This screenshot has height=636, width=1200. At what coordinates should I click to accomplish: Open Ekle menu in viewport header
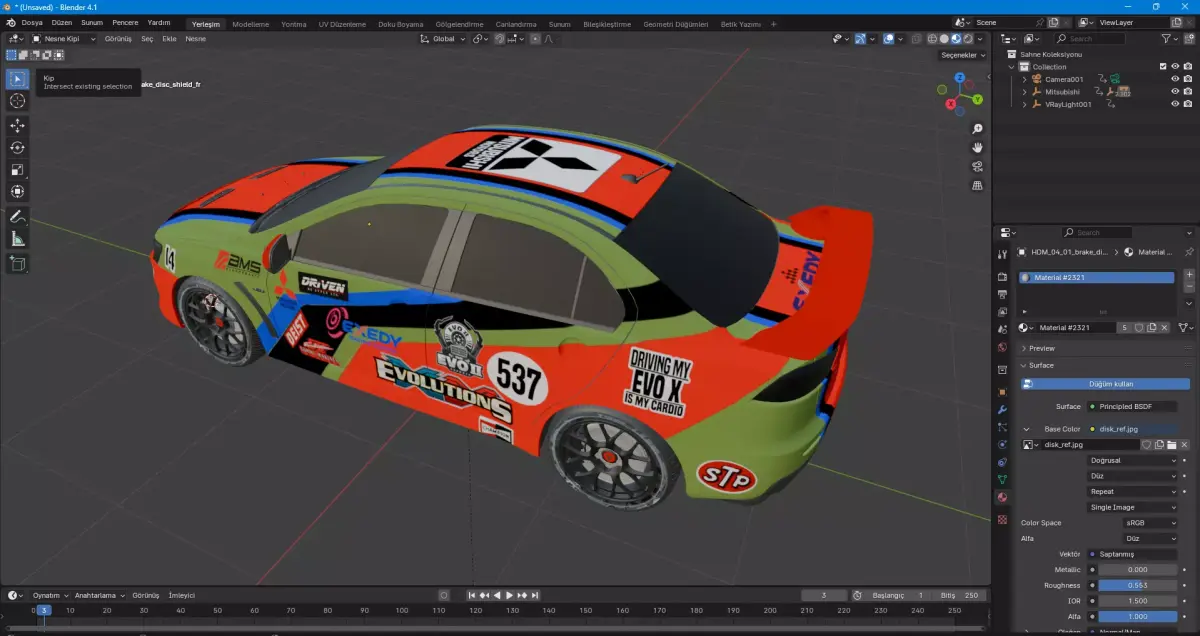169,39
